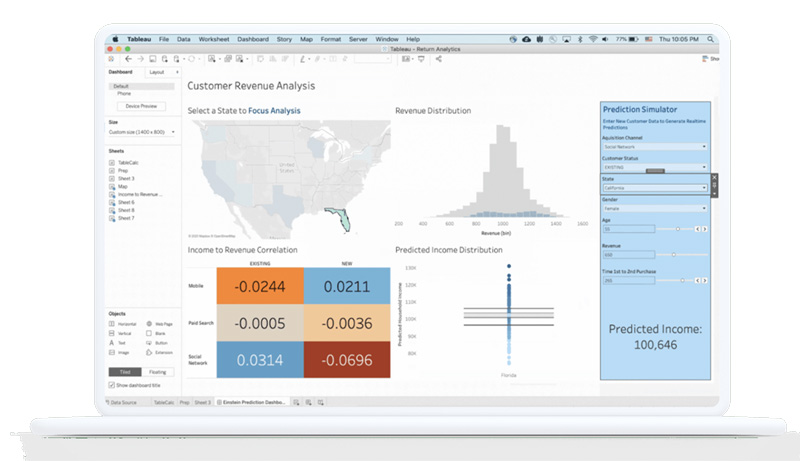Switch to the Data Source tab
The height and width of the screenshot is (461, 800).
[x=121, y=402]
